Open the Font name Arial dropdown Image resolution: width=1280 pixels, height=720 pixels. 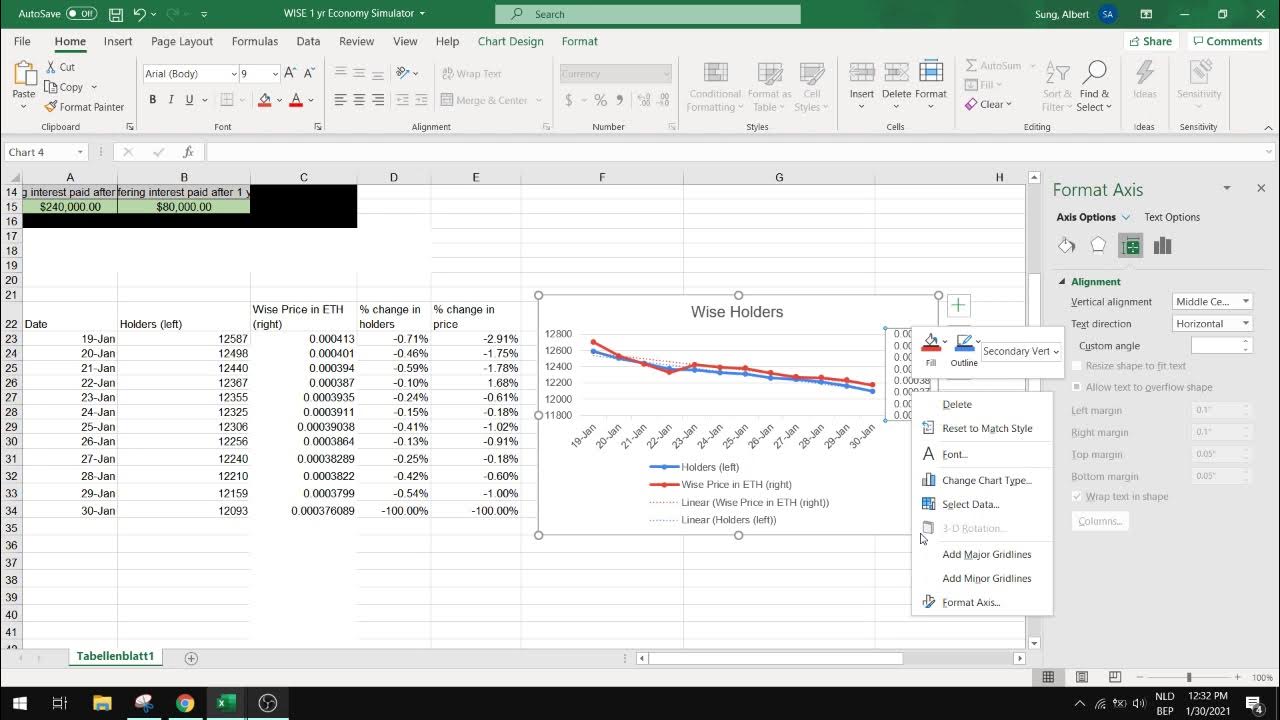pos(234,74)
